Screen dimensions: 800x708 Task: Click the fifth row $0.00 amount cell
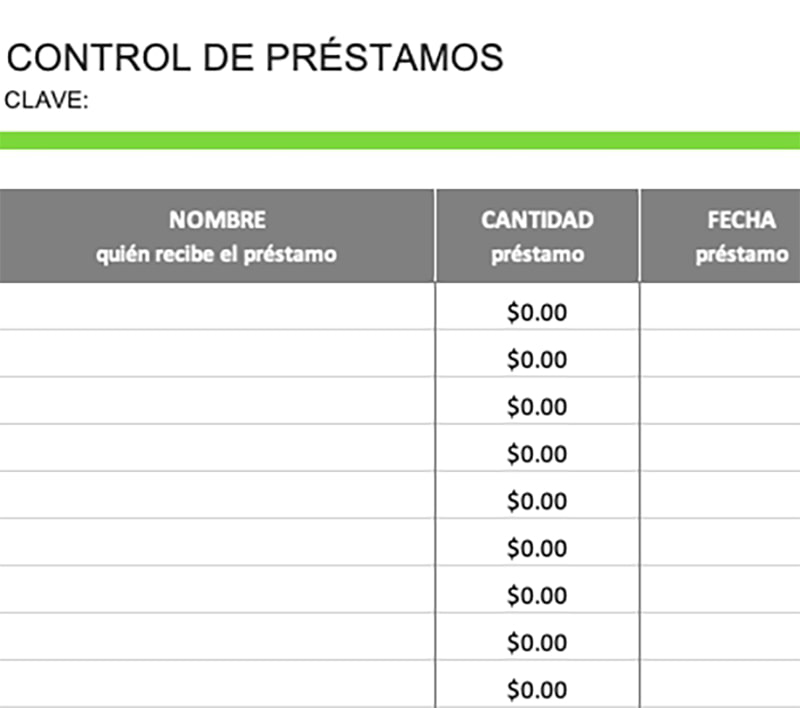pyautogui.click(x=537, y=501)
